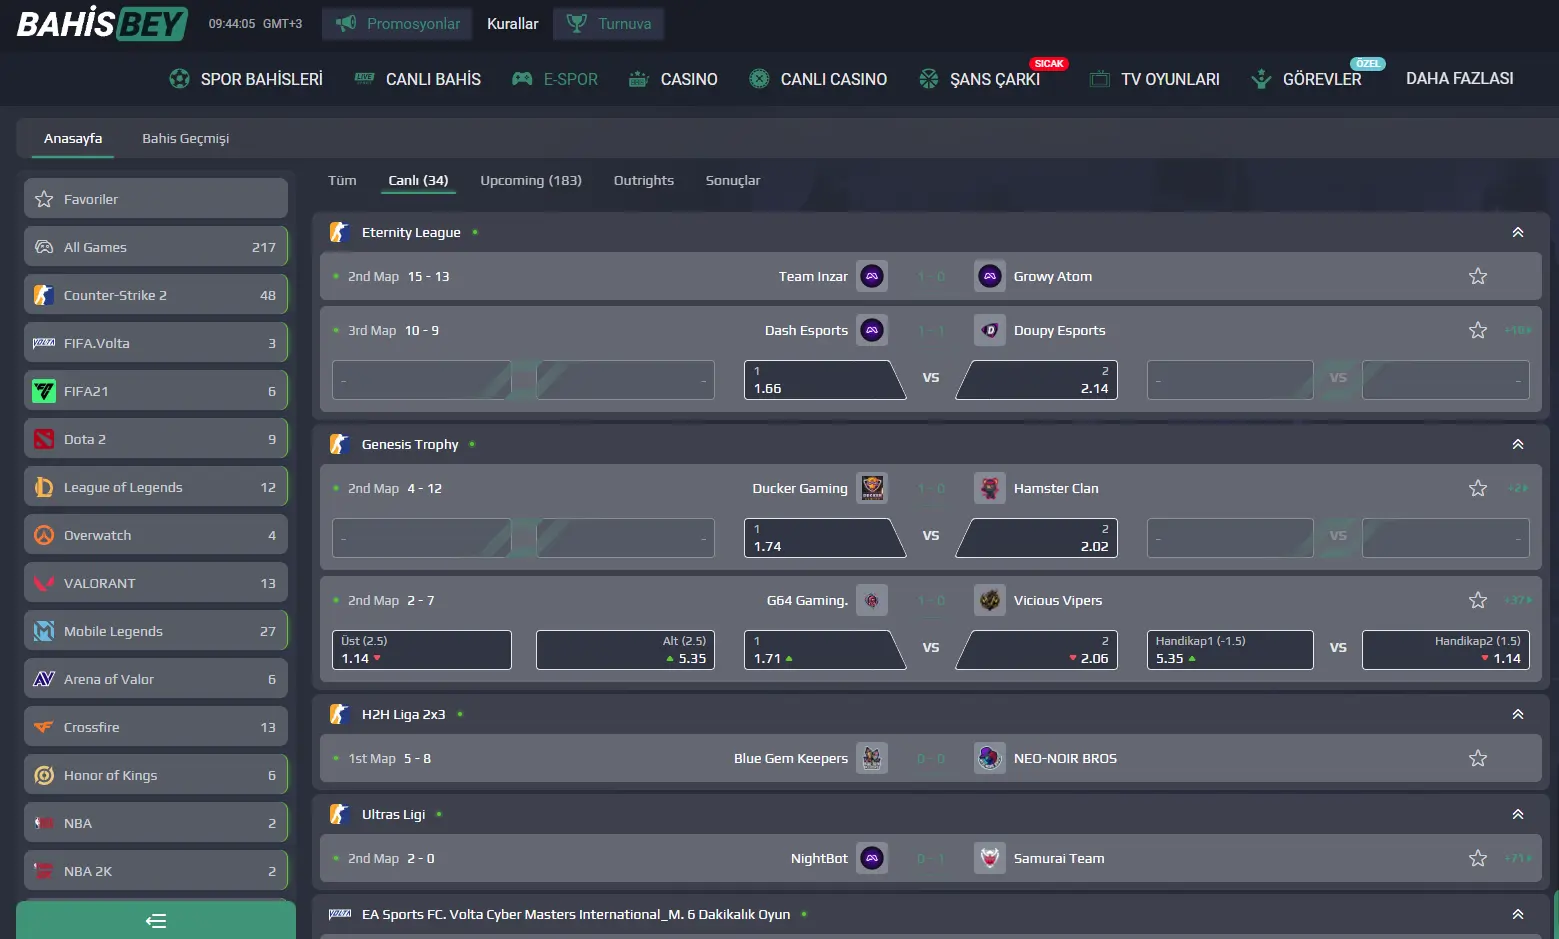Select Üst (2.5) odds 1.14
This screenshot has height=939, width=1559.
421,650
